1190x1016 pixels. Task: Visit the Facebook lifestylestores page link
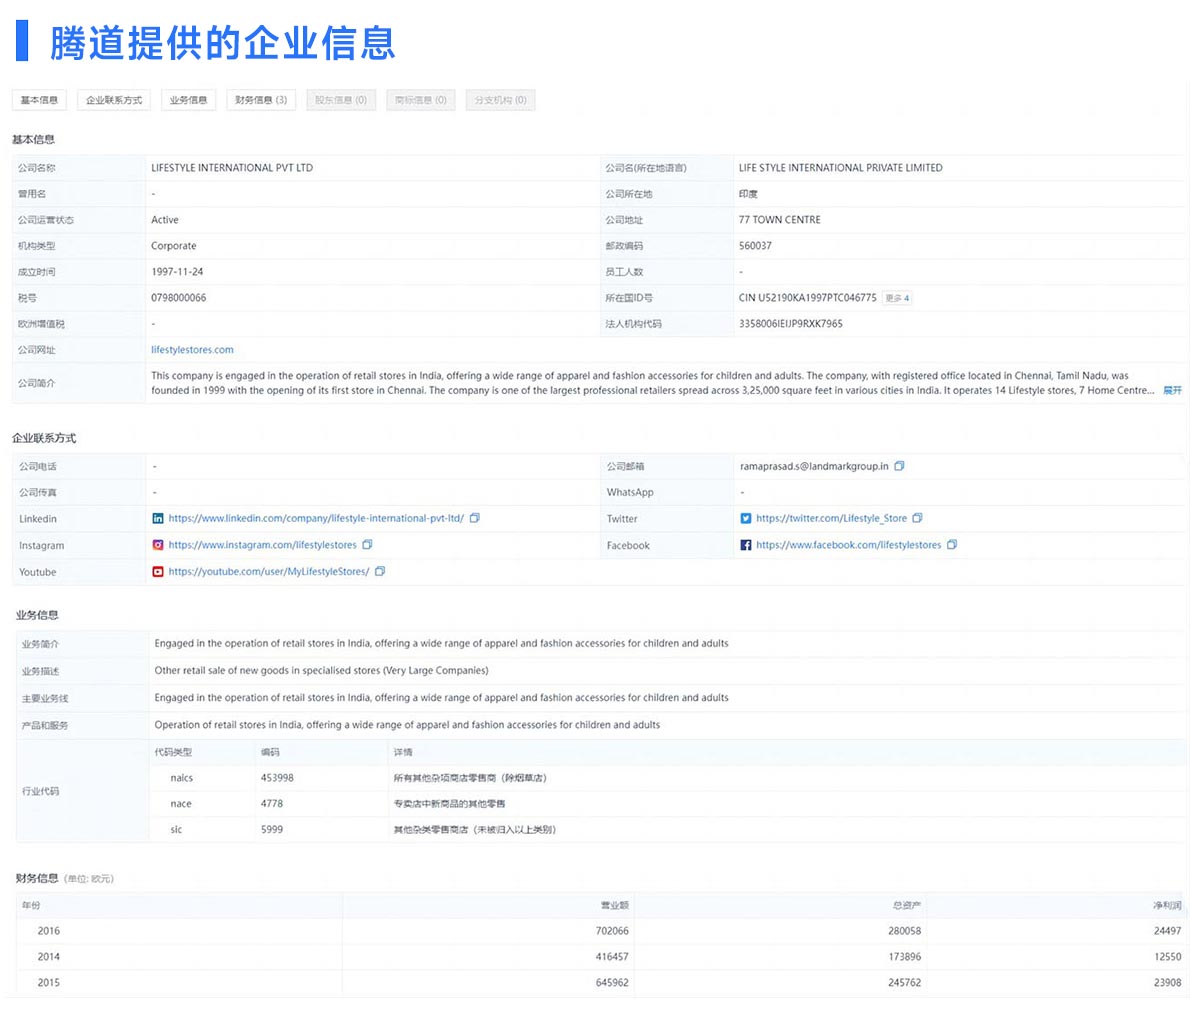[x=848, y=545]
